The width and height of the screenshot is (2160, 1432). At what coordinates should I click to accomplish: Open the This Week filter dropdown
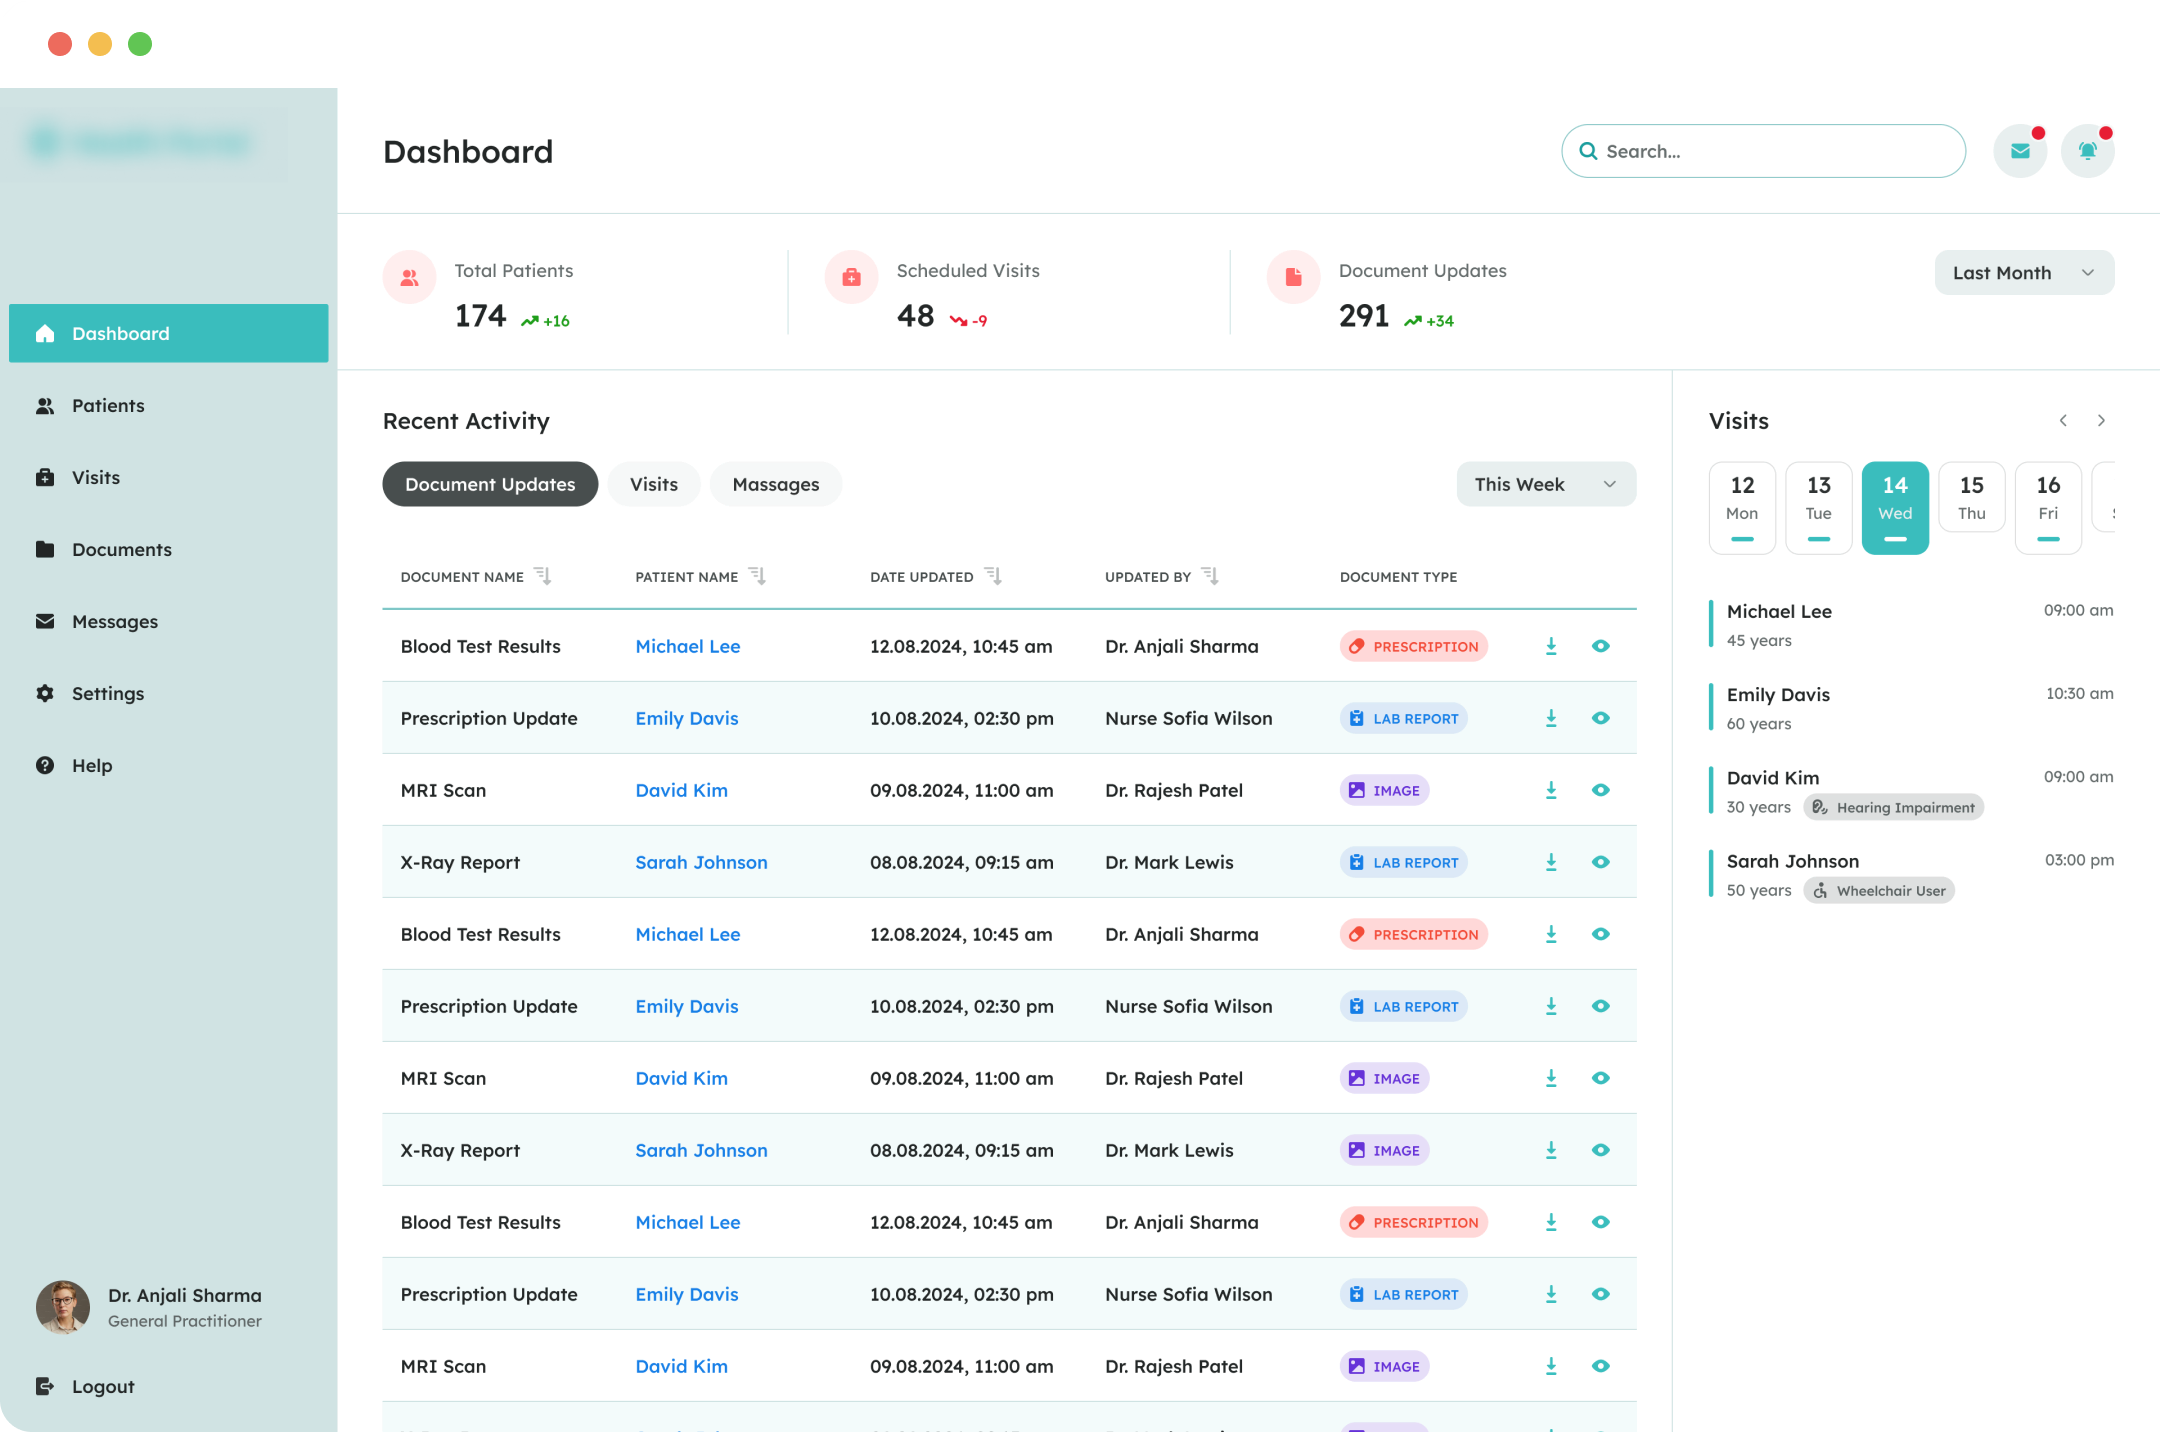click(1546, 484)
